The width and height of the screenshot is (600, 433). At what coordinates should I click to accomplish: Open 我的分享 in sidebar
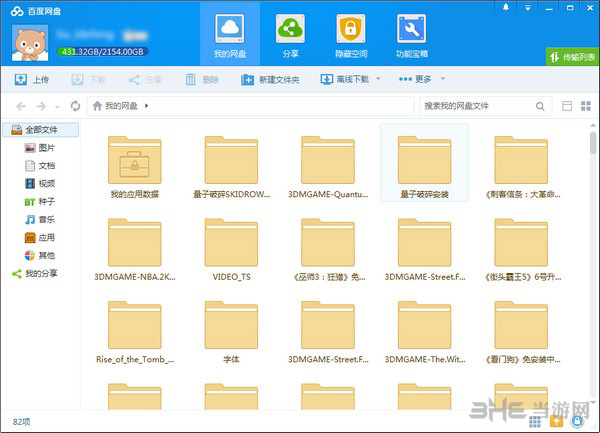pos(34,273)
